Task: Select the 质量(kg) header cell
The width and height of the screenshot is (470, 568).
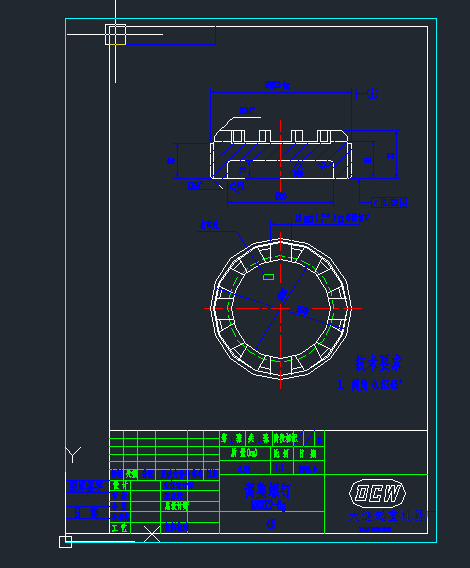Action: (x=244, y=453)
